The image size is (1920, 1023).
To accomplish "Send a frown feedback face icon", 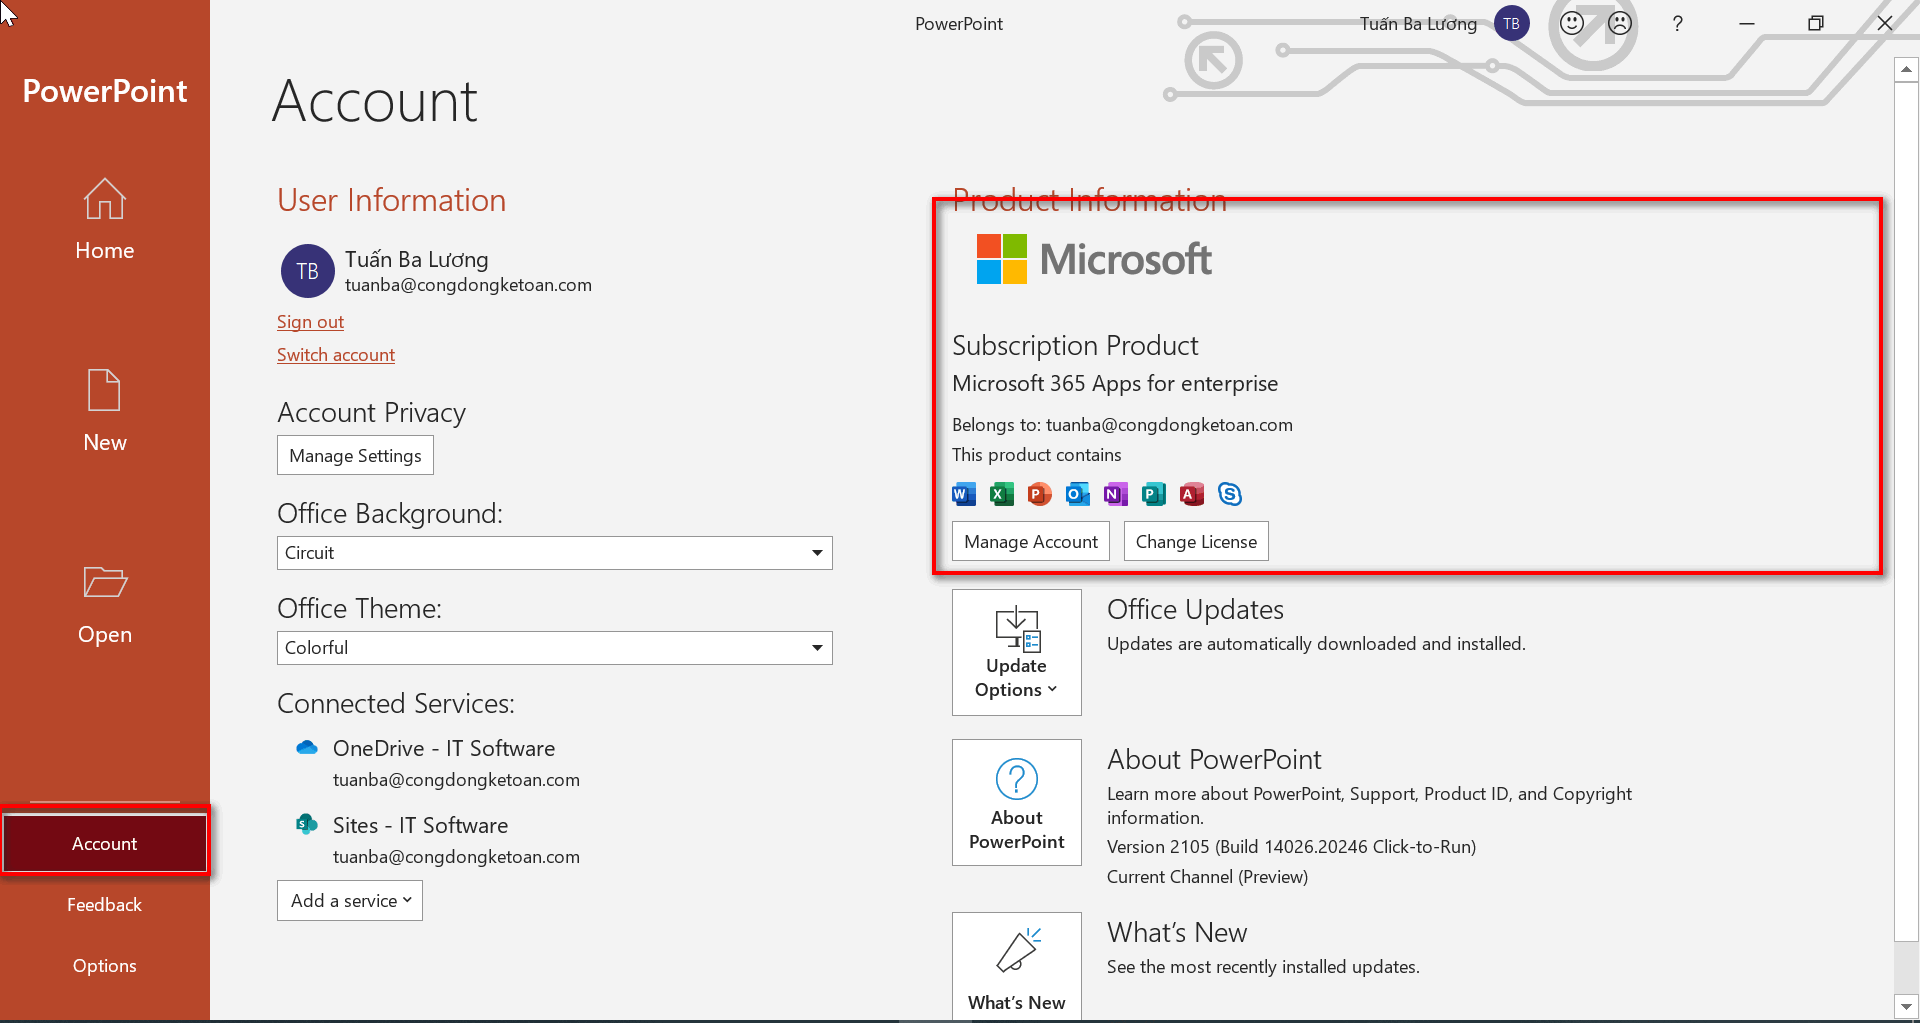I will pos(1620,23).
